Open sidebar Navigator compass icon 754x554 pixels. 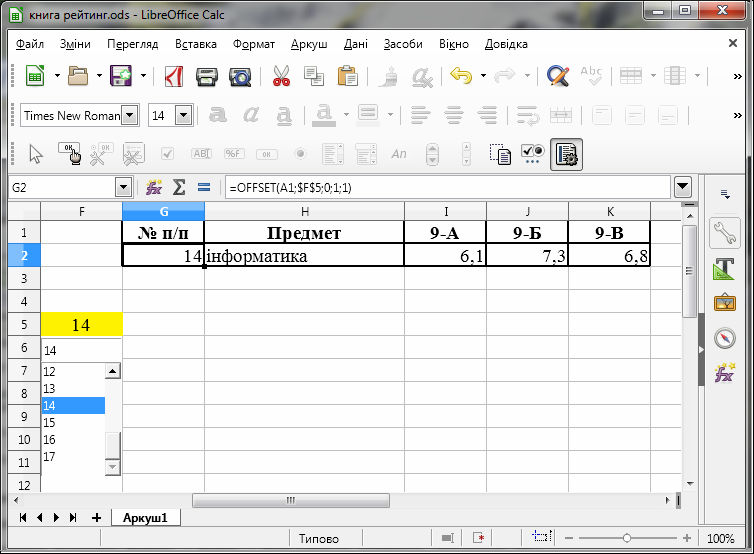coord(724,338)
